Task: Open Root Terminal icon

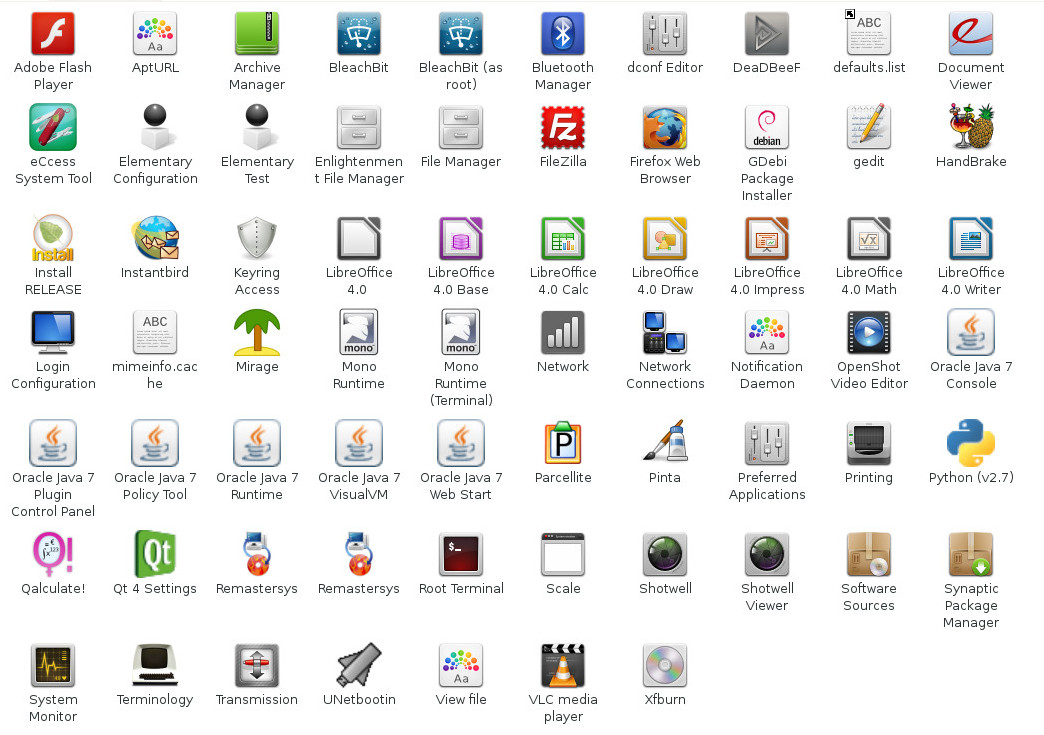Action: [x=461, y=555]
